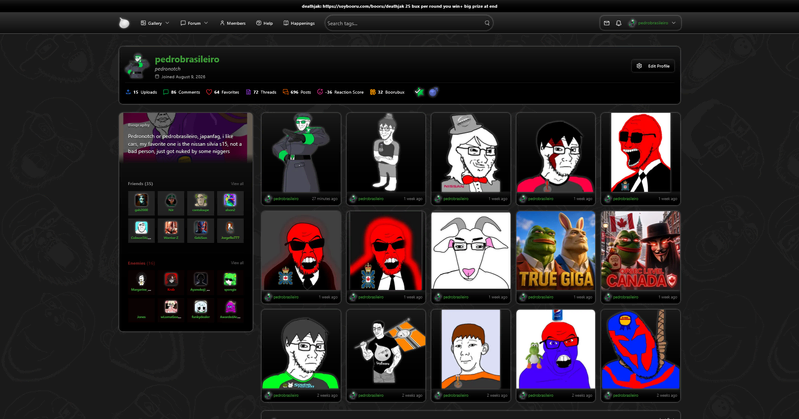
Task: Open the red face sunglasses white background thumbnail
Action: click(x=641, y=152)
